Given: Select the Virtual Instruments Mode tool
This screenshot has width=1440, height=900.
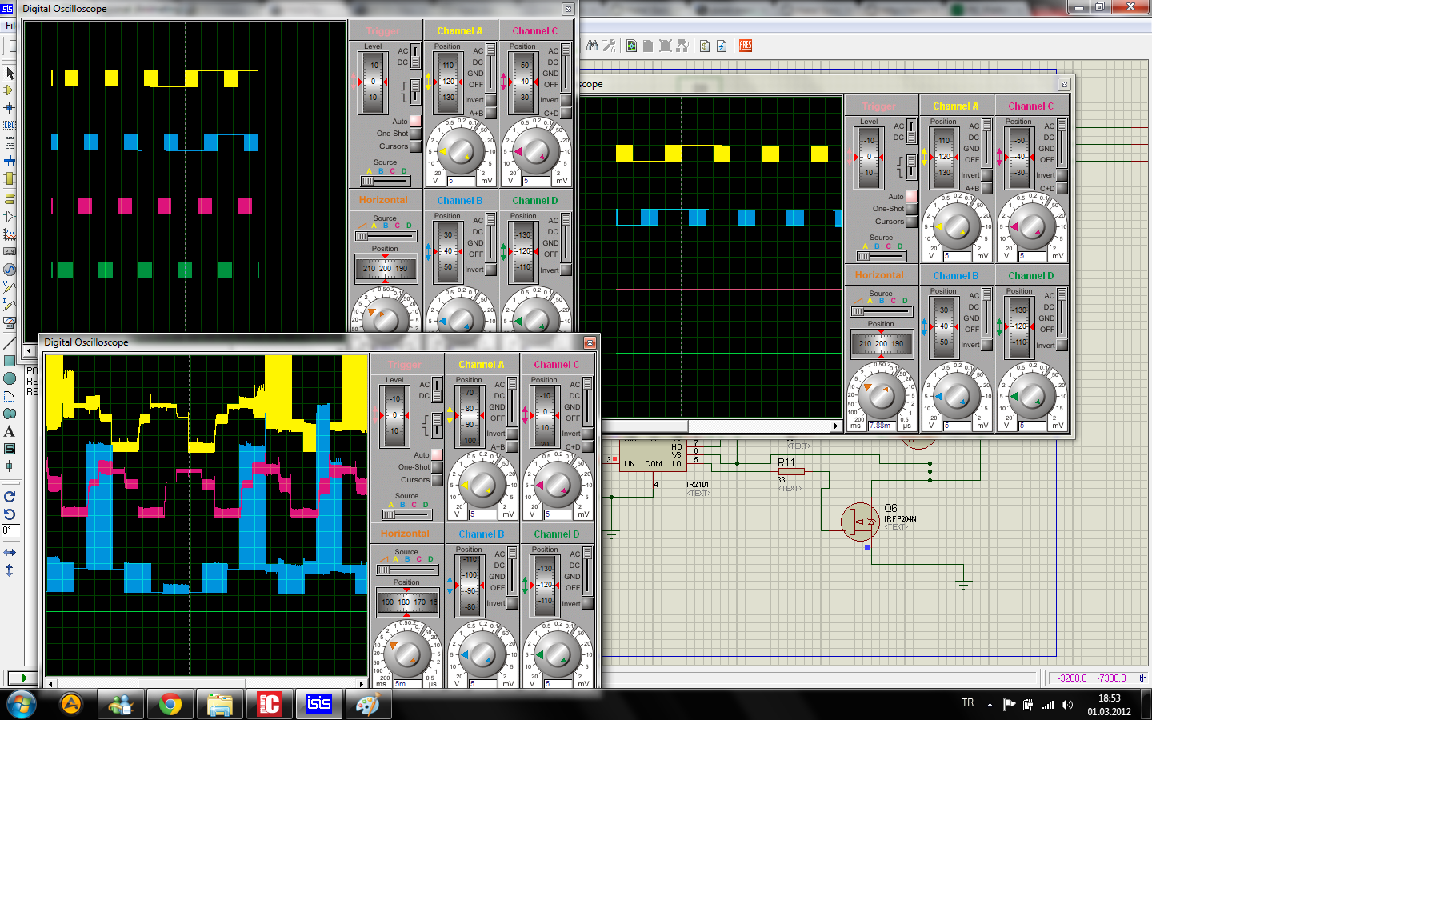Looking at the screenshot, I should 9,323.
